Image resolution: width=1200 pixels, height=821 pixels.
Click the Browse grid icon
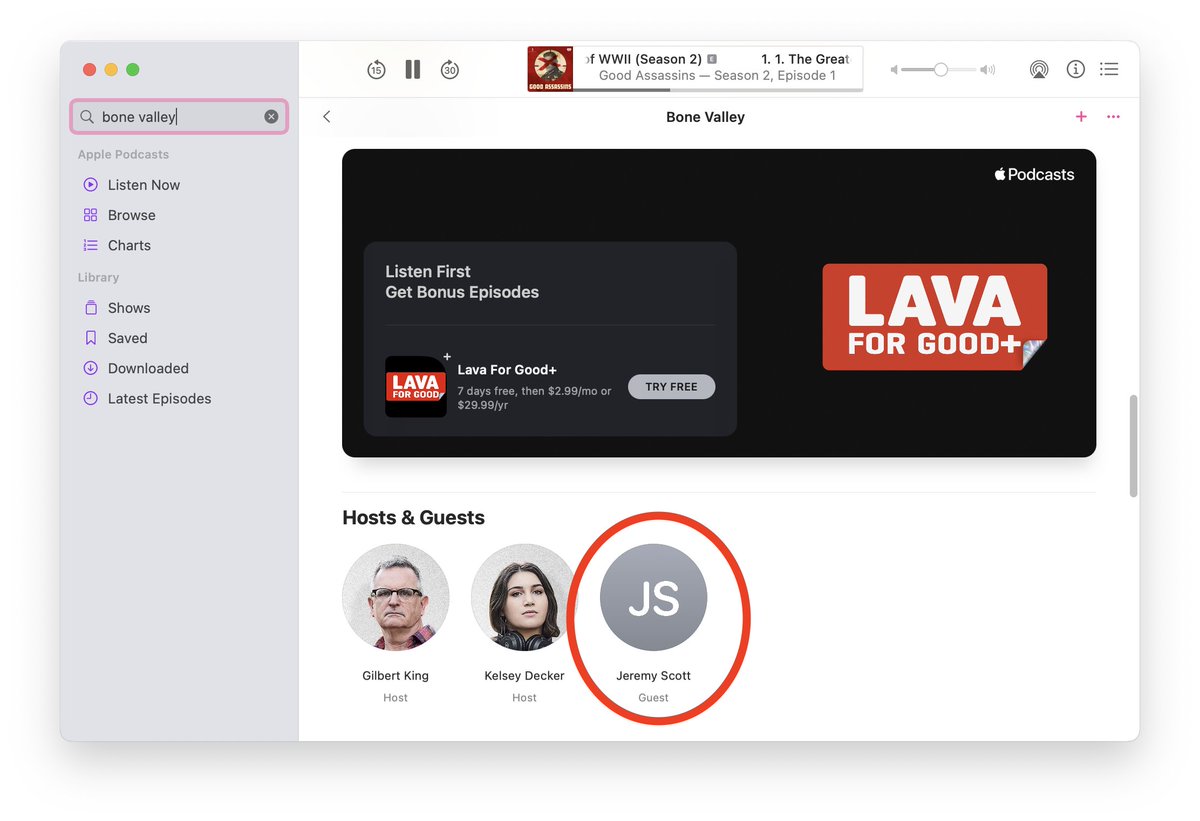(x=90, y=215)
